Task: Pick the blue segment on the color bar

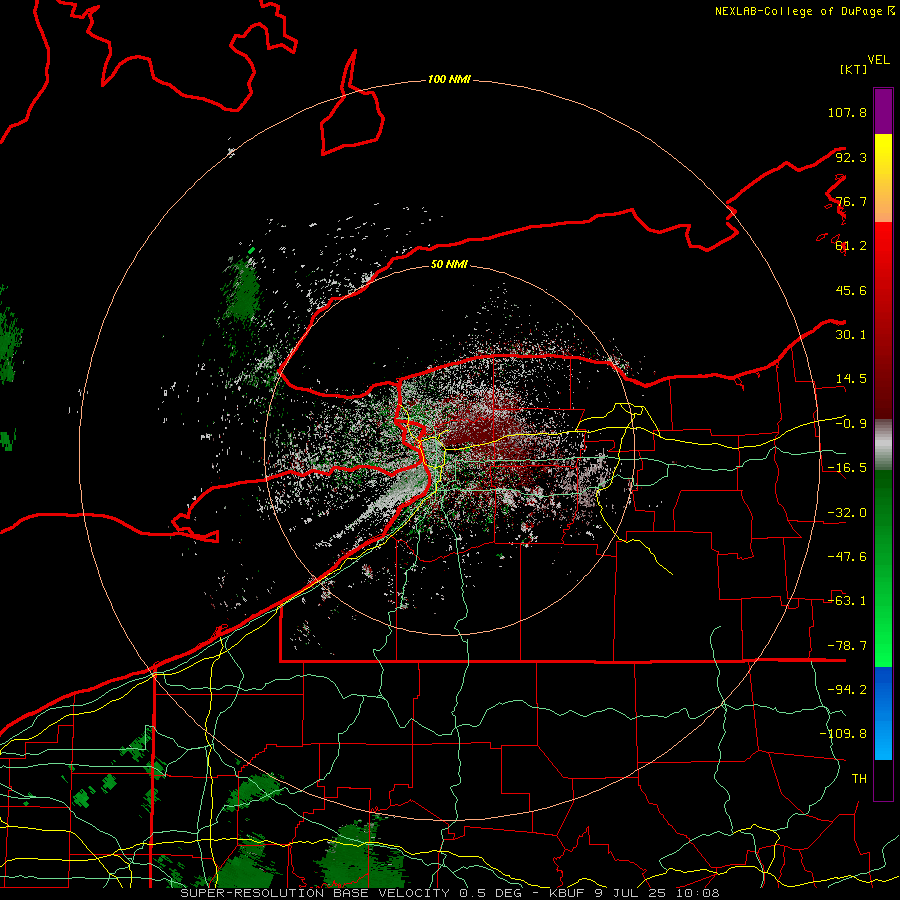Action: tap(883, 713)
